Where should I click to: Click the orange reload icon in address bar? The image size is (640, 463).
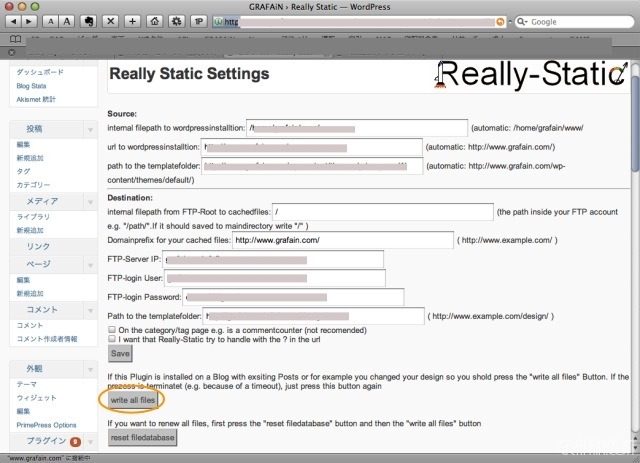pos(500,22)
